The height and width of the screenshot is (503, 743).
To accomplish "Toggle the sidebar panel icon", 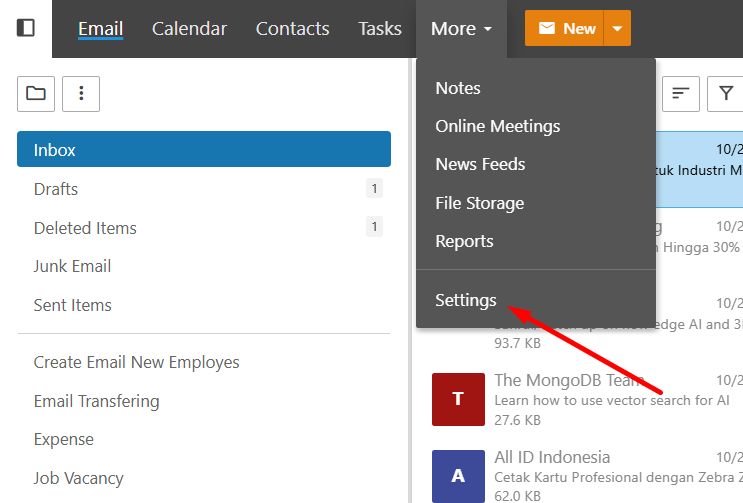I will (26, 28).
